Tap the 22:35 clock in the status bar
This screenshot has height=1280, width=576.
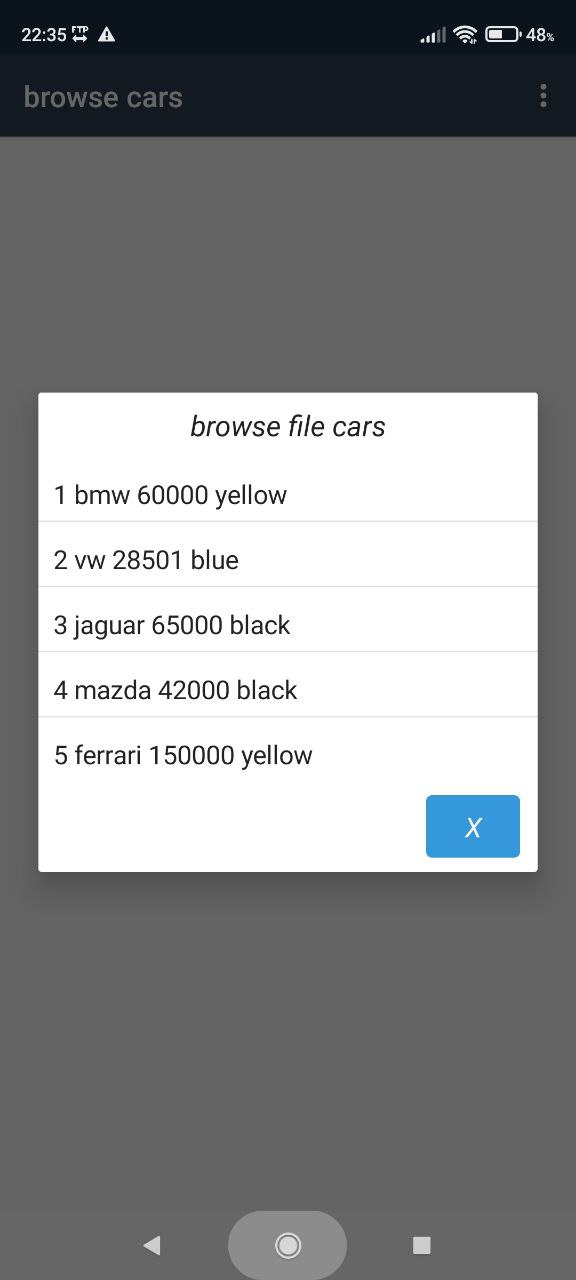point(44,34)
